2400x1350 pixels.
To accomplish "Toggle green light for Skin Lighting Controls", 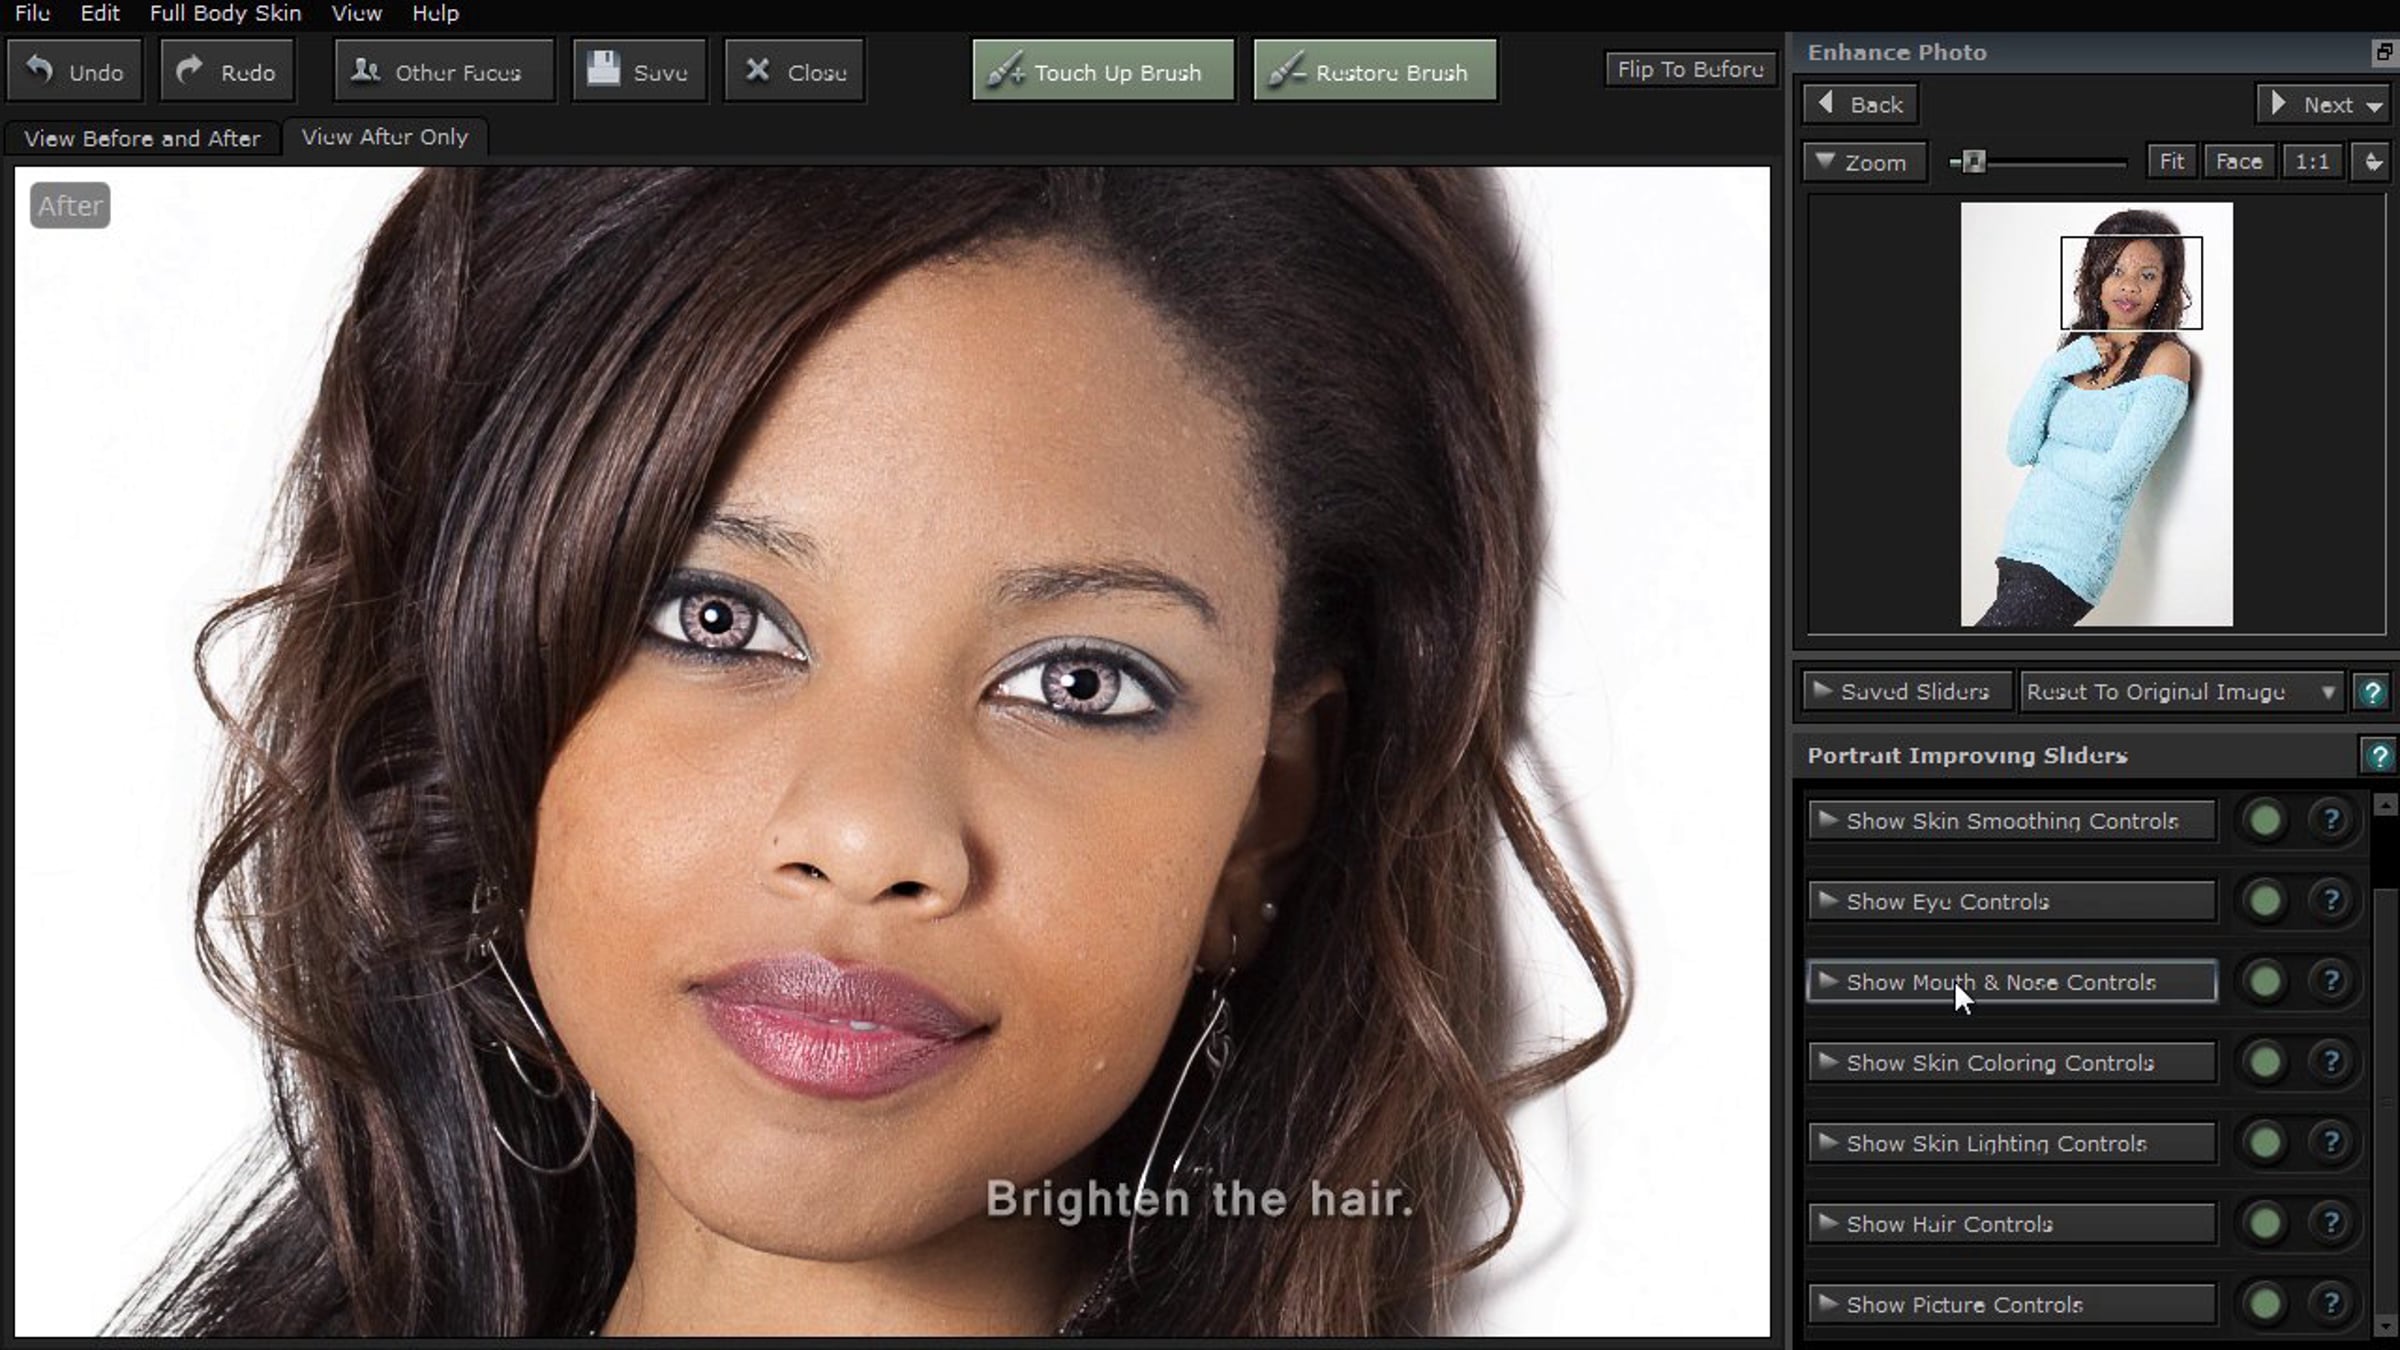I will [x=2265, y=1143].
